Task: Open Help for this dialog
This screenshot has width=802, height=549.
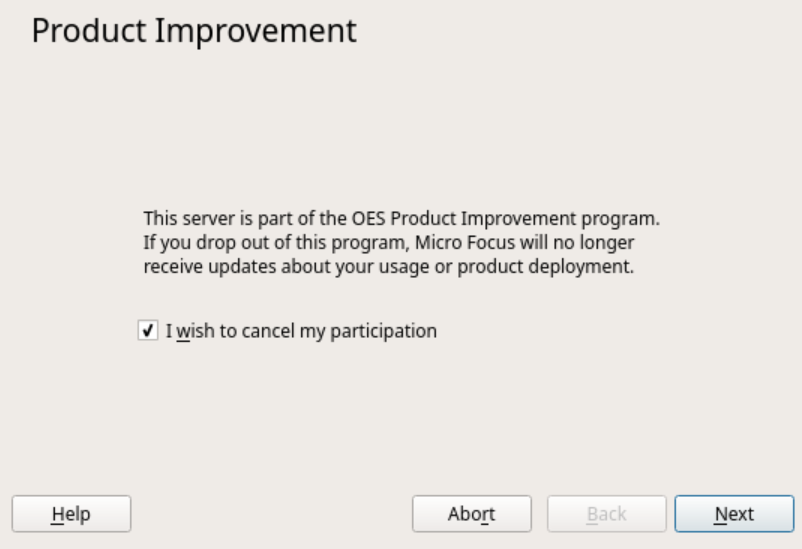Action: coord(71,514)
